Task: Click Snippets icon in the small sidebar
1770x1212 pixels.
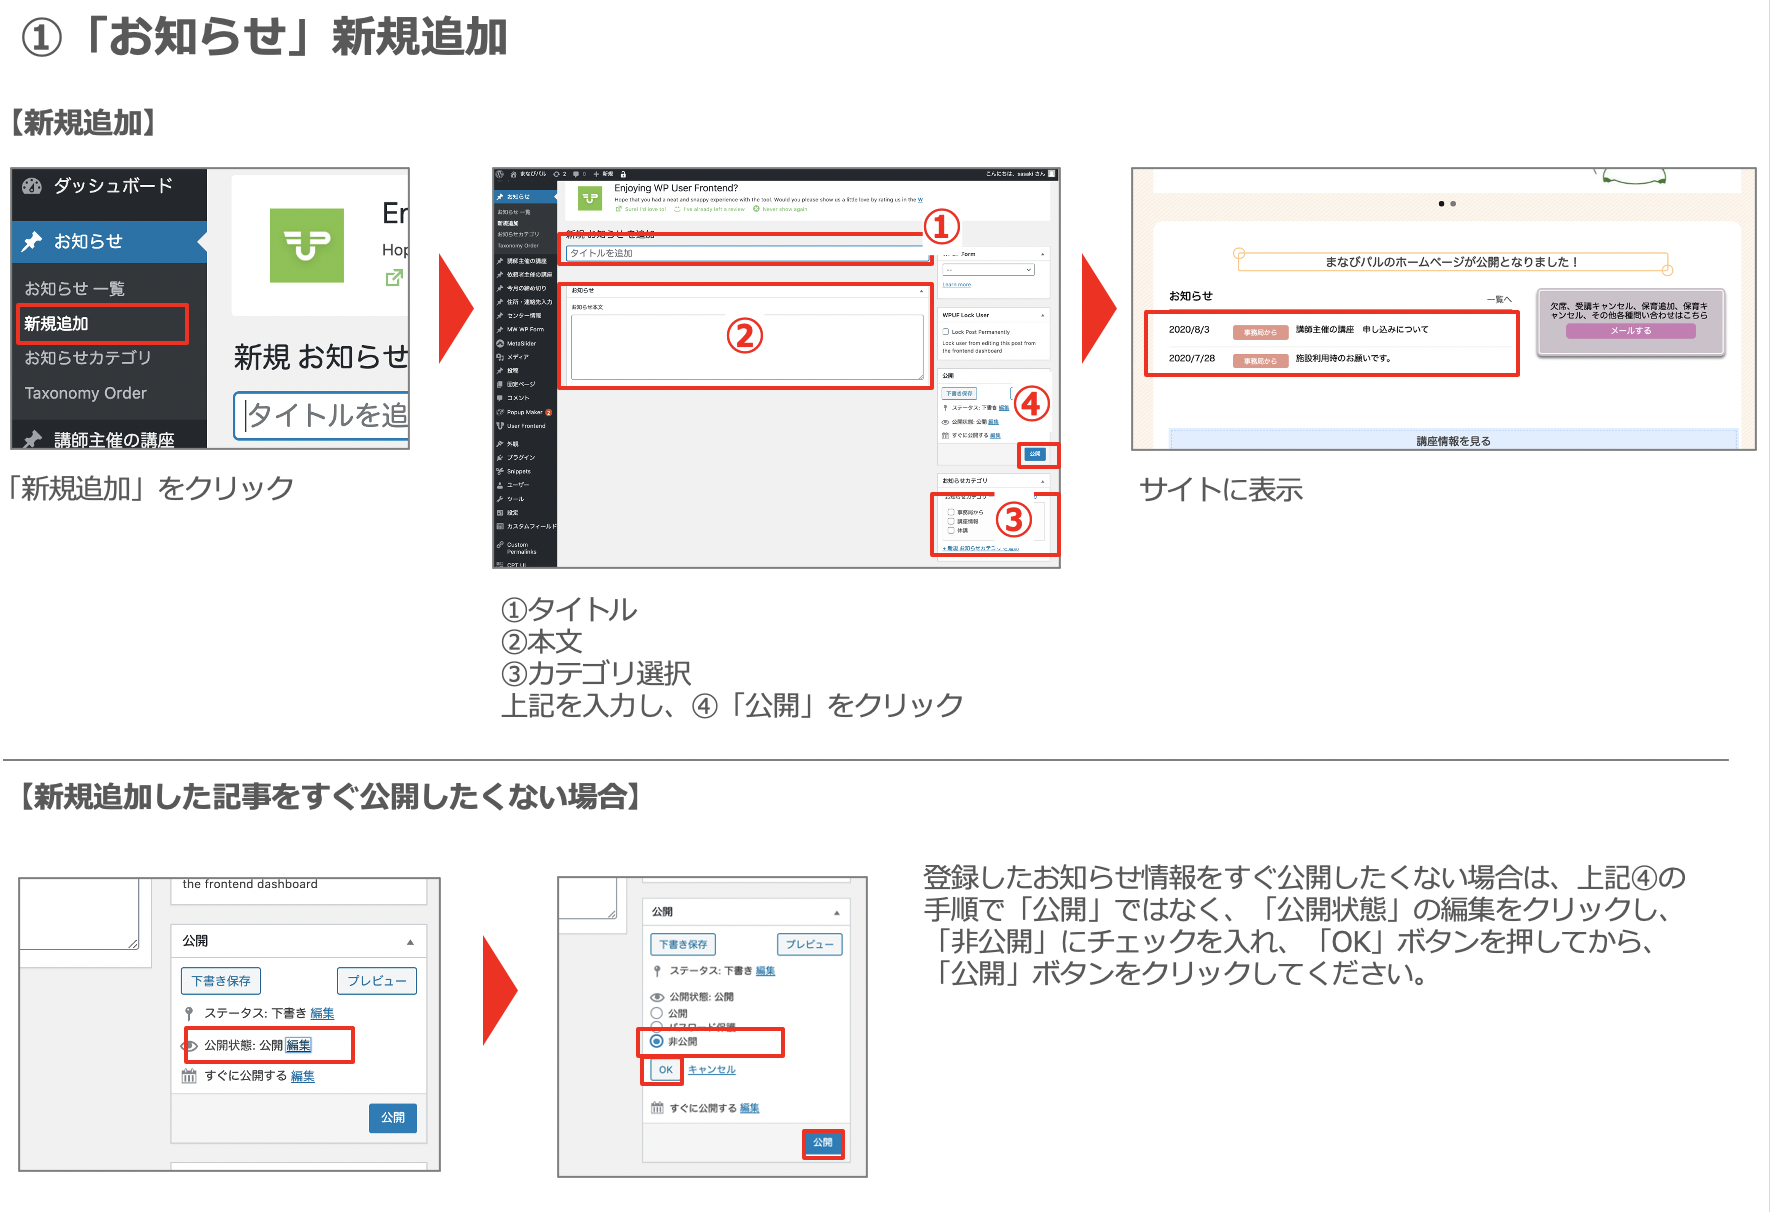Action: 500,471
